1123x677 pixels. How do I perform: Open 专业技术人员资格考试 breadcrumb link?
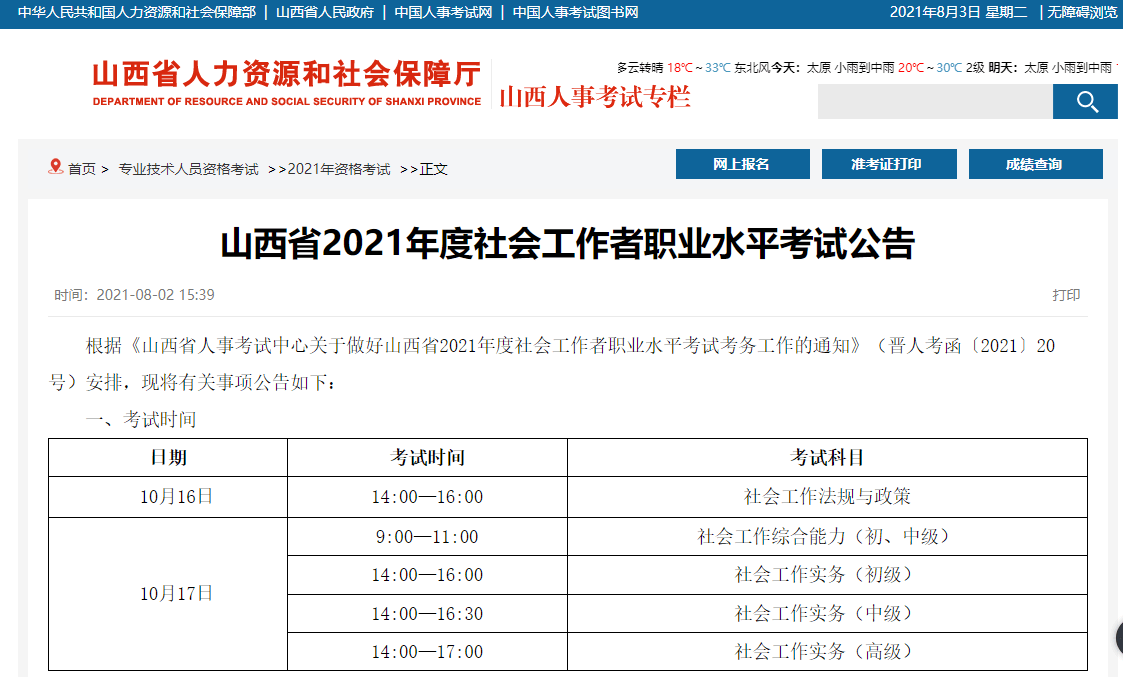coord(188,169)
